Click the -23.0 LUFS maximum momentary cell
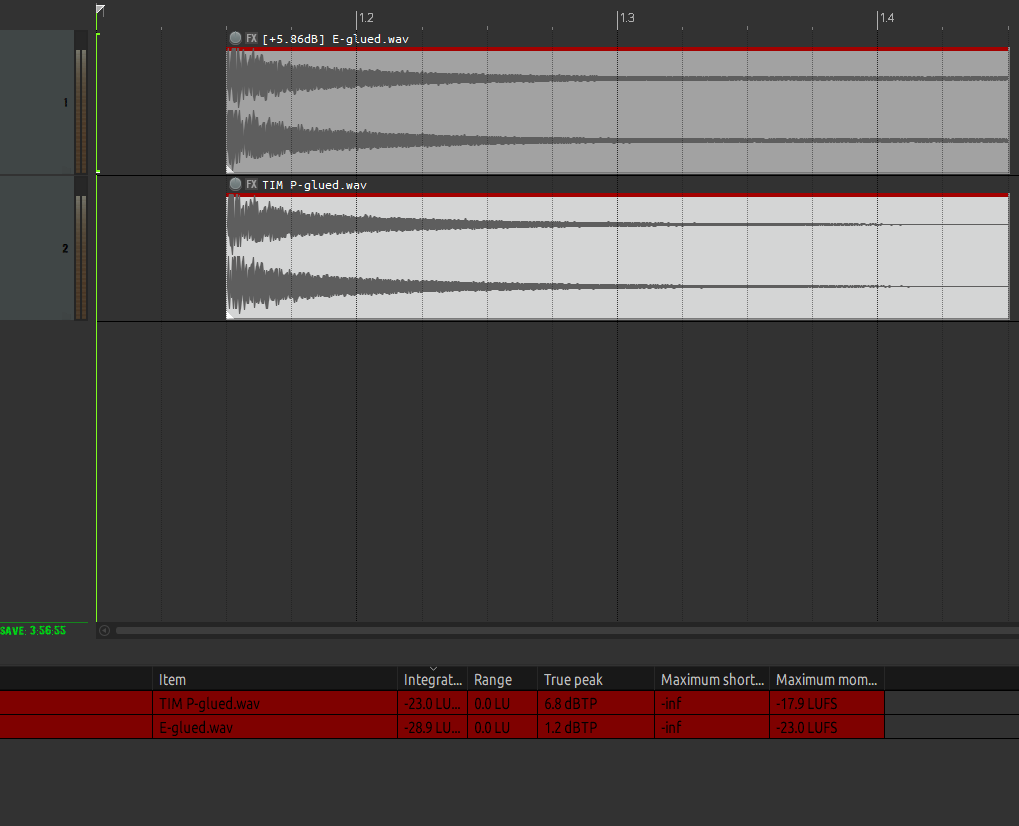Viewport: 1019px width, 826px height. 827,727
